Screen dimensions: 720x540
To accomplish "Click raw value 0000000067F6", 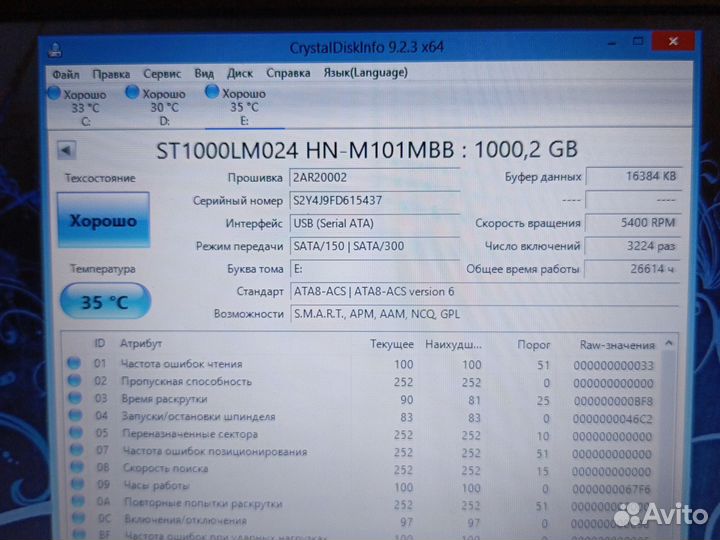I will (612, 489).
